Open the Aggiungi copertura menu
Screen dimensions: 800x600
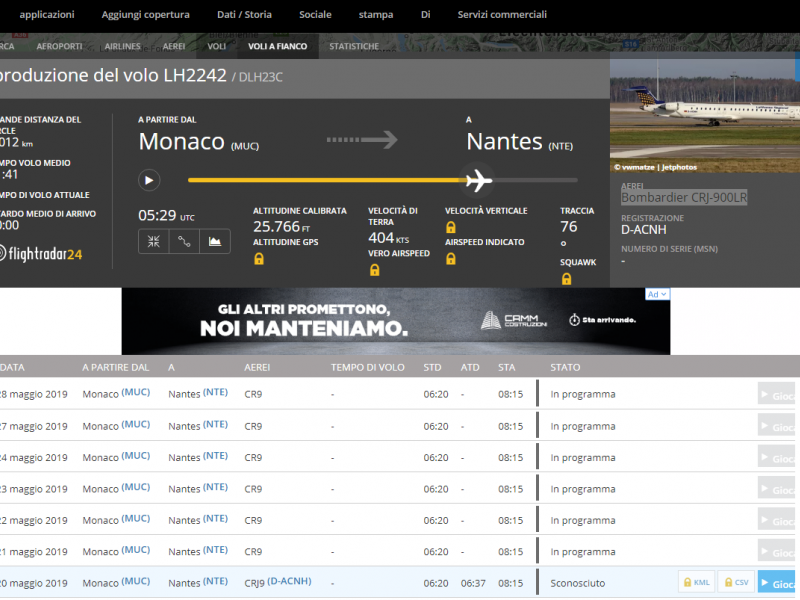pyautogui.click(x=145, y=15)
